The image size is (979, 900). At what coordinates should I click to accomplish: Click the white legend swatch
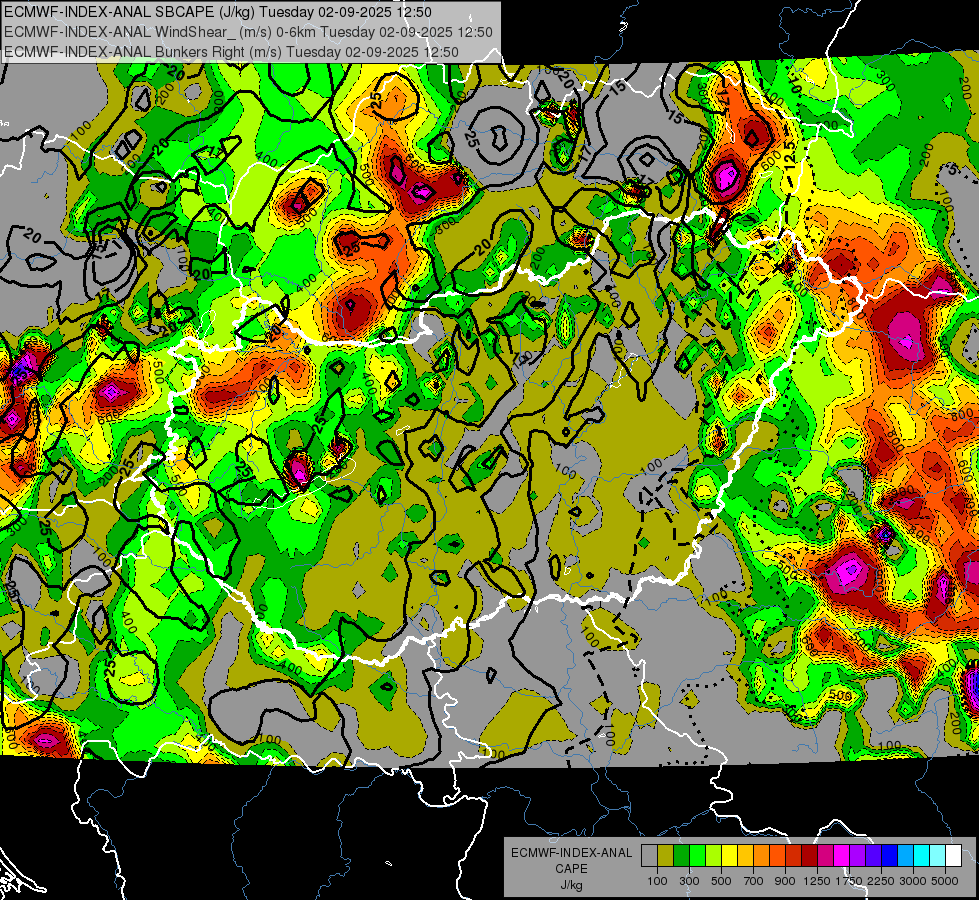point(953,856)
